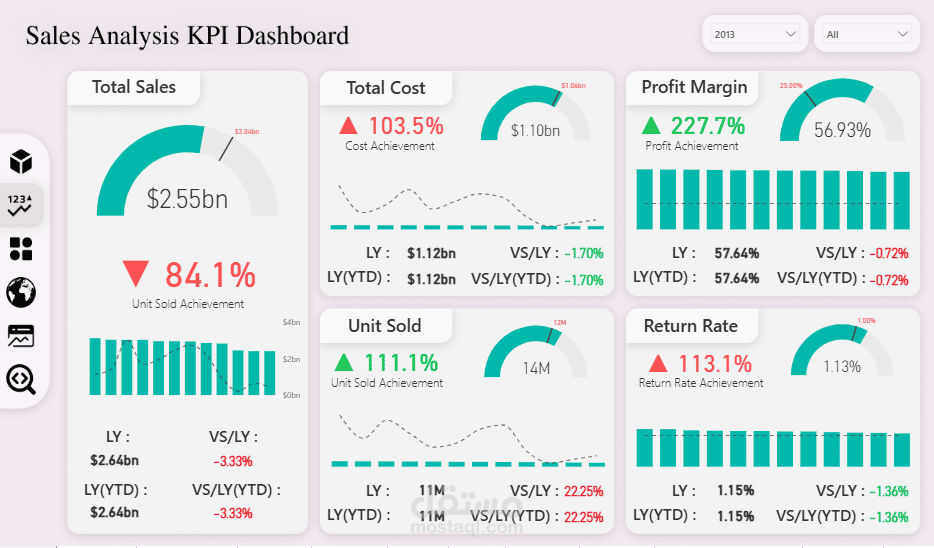Click the red up triangle beside 103.5%
The height and width of the screenshot is (548, 934).
(348, 126)
